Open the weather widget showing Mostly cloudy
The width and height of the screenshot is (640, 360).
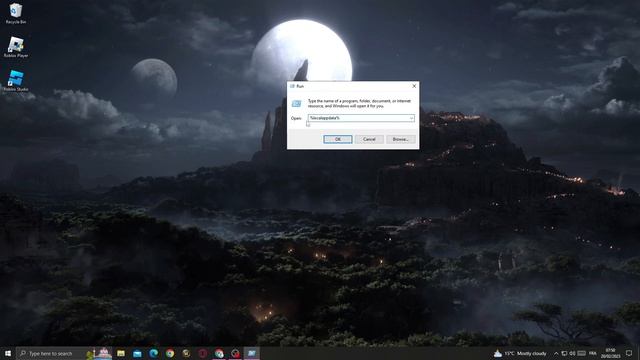[520, 353]
